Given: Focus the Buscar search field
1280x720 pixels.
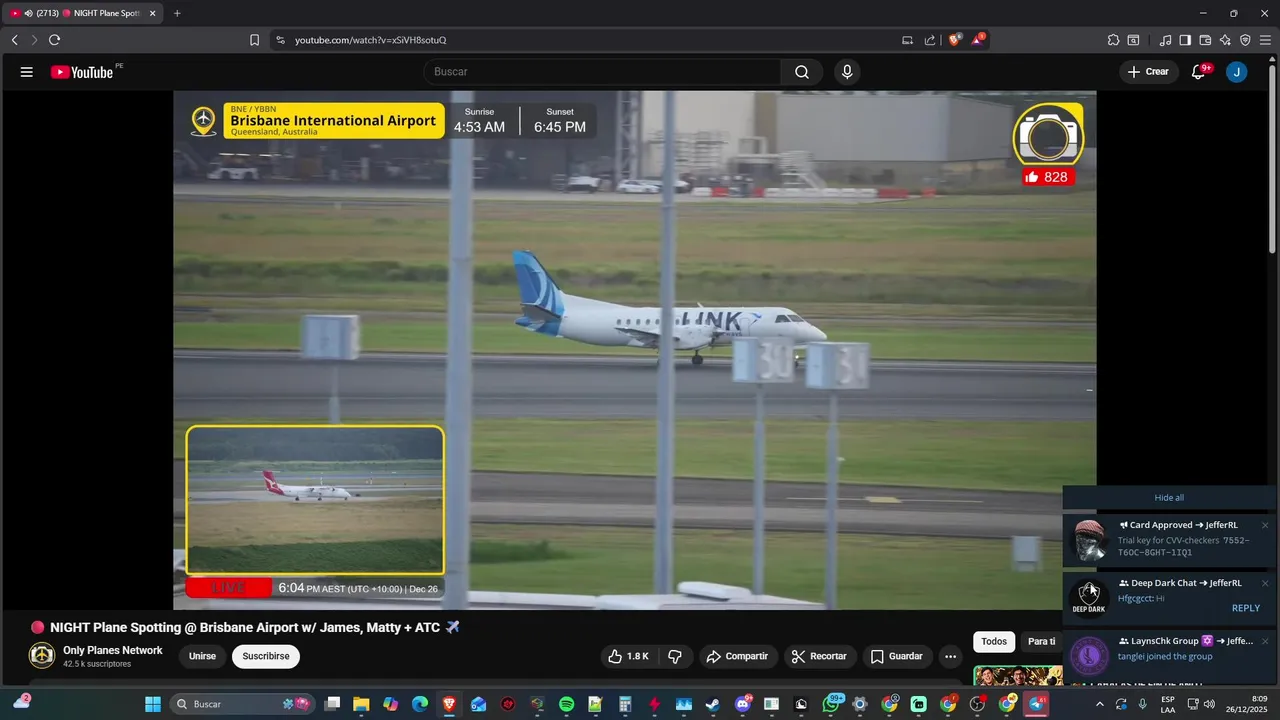Looking at the screenshot, I should point(603,72).
